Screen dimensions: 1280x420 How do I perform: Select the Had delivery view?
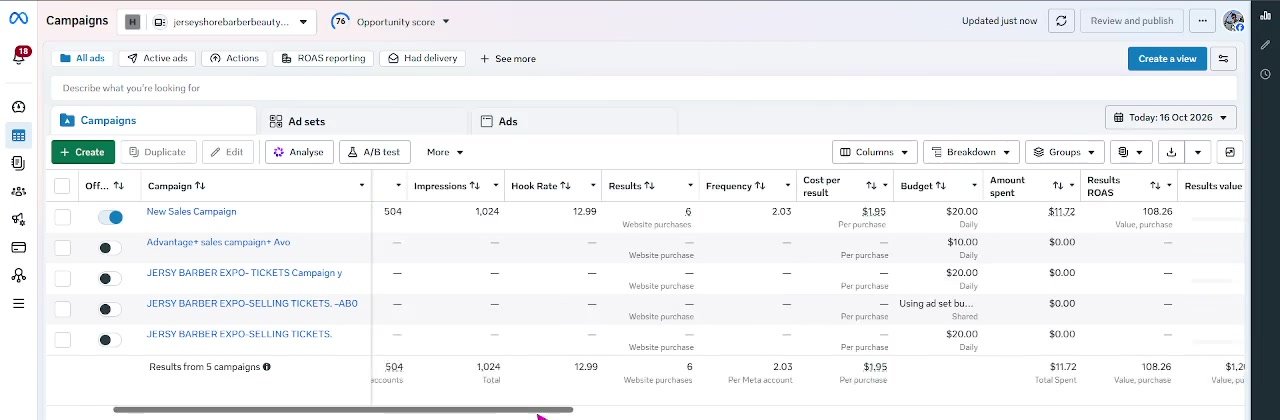423,58
